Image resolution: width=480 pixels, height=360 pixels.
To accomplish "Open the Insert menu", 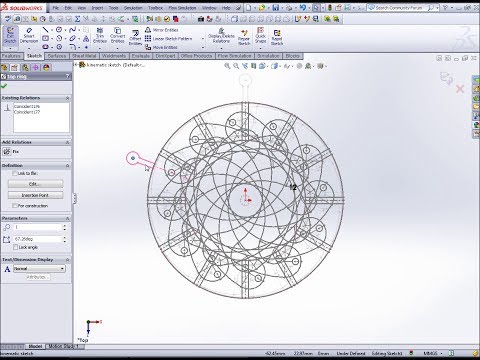I will coord(97,8).
